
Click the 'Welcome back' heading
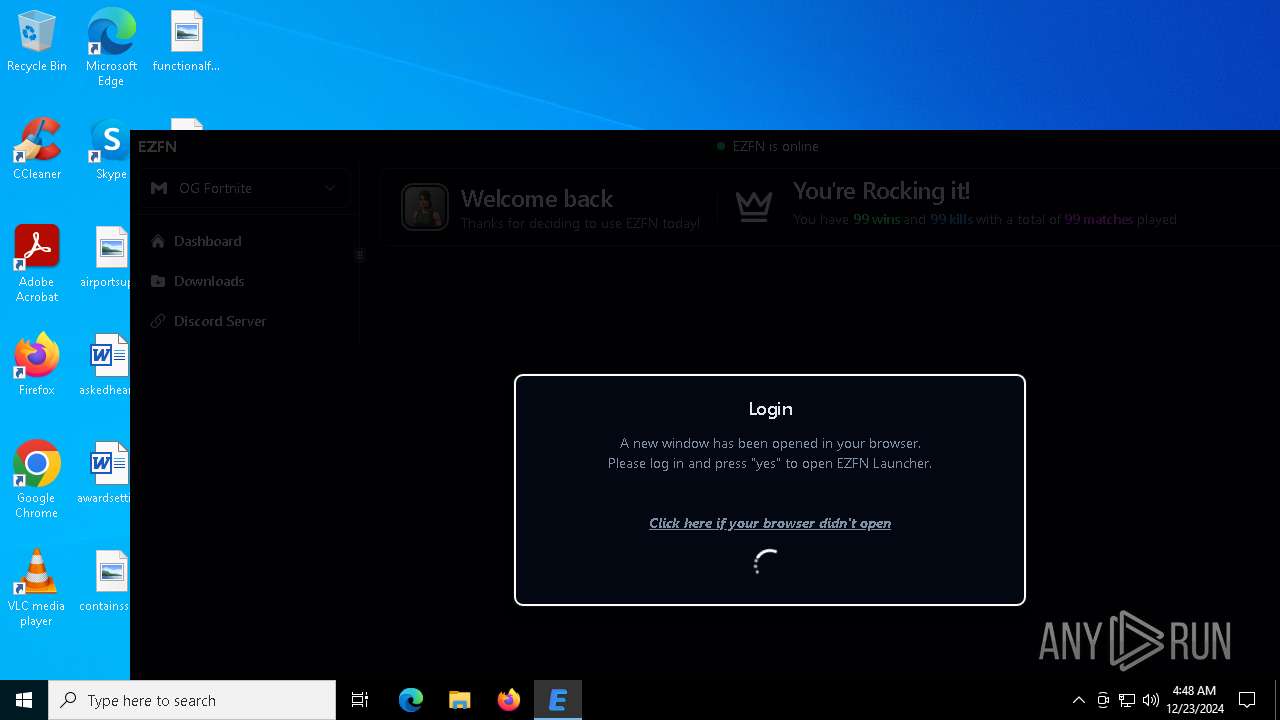(537, 198)
